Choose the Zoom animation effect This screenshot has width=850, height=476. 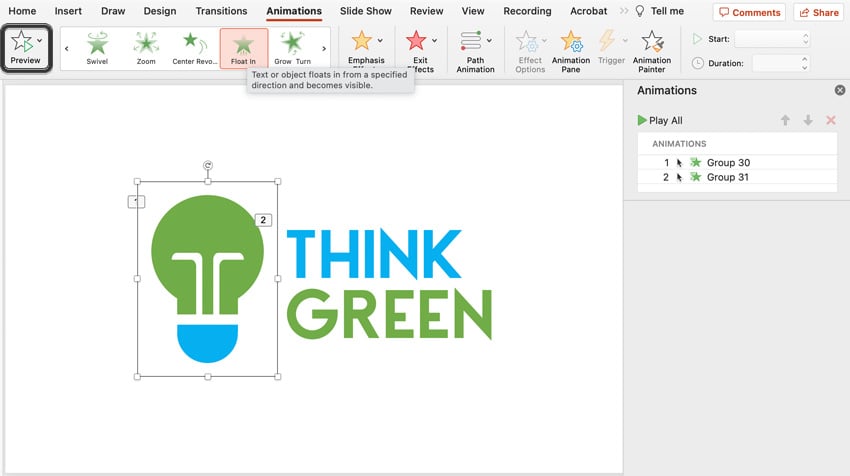(146, 47)
